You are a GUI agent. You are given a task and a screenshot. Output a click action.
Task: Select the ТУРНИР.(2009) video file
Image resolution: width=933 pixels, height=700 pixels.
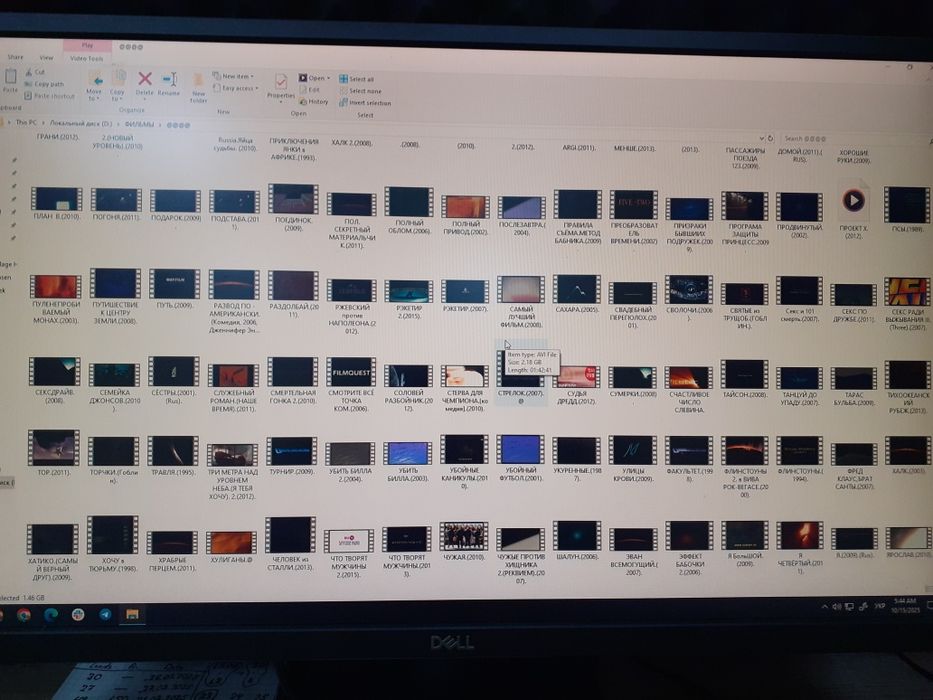[x=292, y=458]
